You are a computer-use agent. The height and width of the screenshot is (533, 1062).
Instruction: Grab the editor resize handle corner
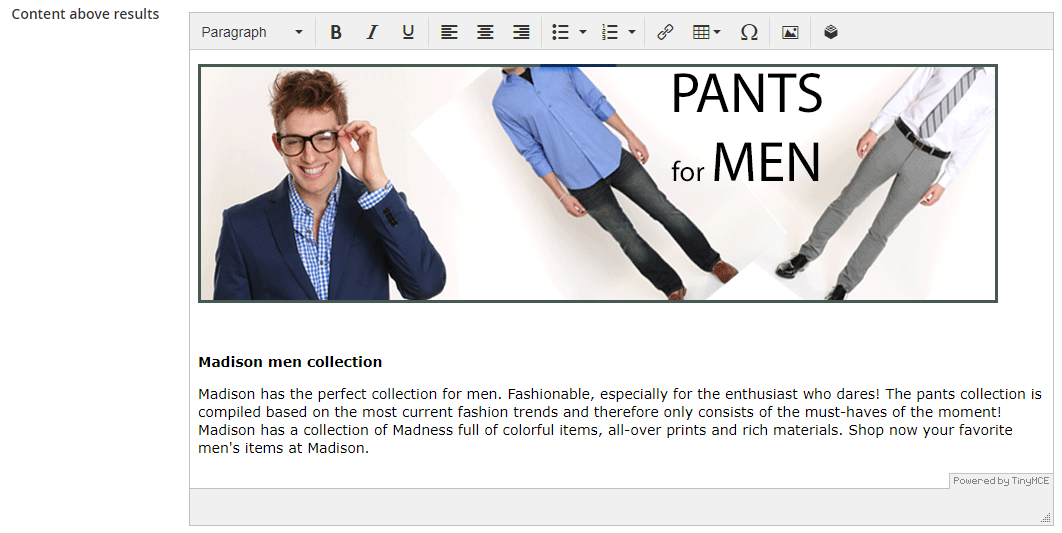pyautogui.click(x=1046, y=518)
